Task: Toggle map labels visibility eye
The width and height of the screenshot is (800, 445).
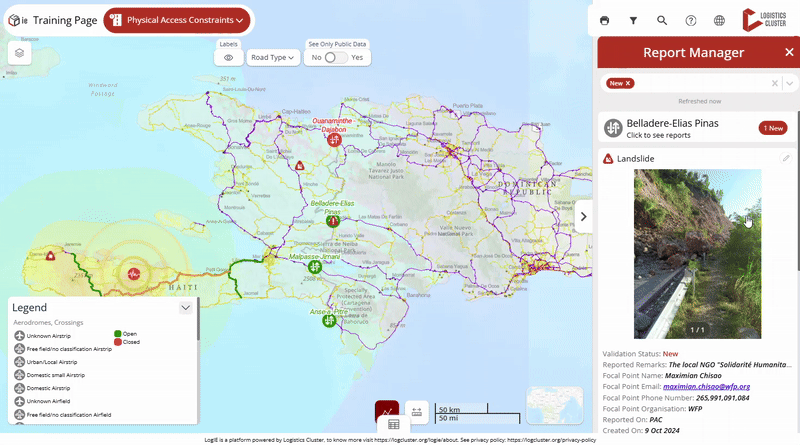Action: (229, 58)
